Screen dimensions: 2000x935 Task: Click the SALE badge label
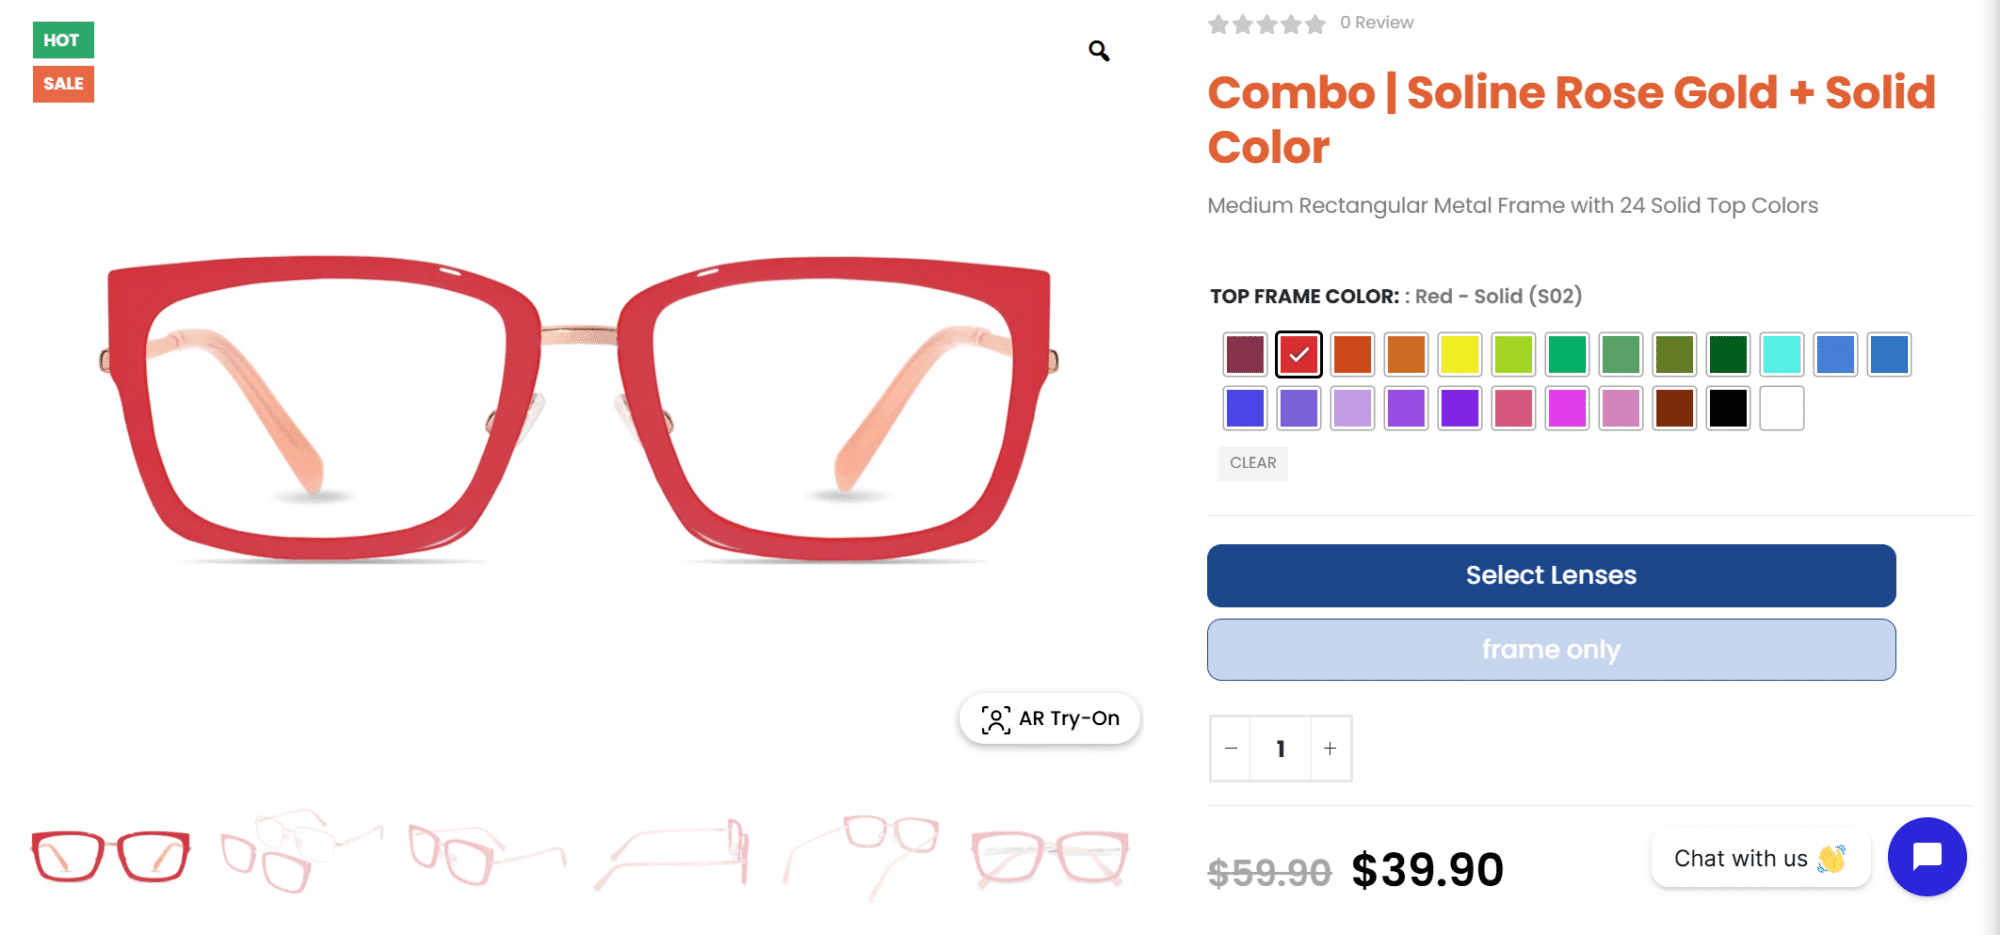[63, 84]
